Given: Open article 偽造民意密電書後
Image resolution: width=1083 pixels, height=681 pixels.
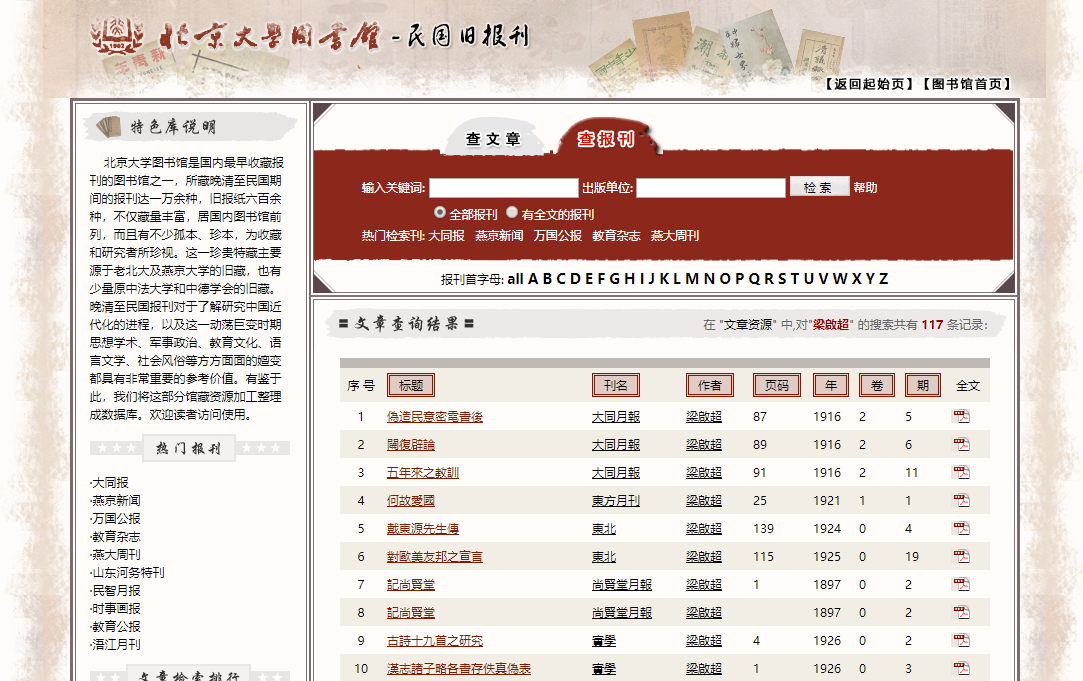Looking at the screenshot, I should click(434, 416).
